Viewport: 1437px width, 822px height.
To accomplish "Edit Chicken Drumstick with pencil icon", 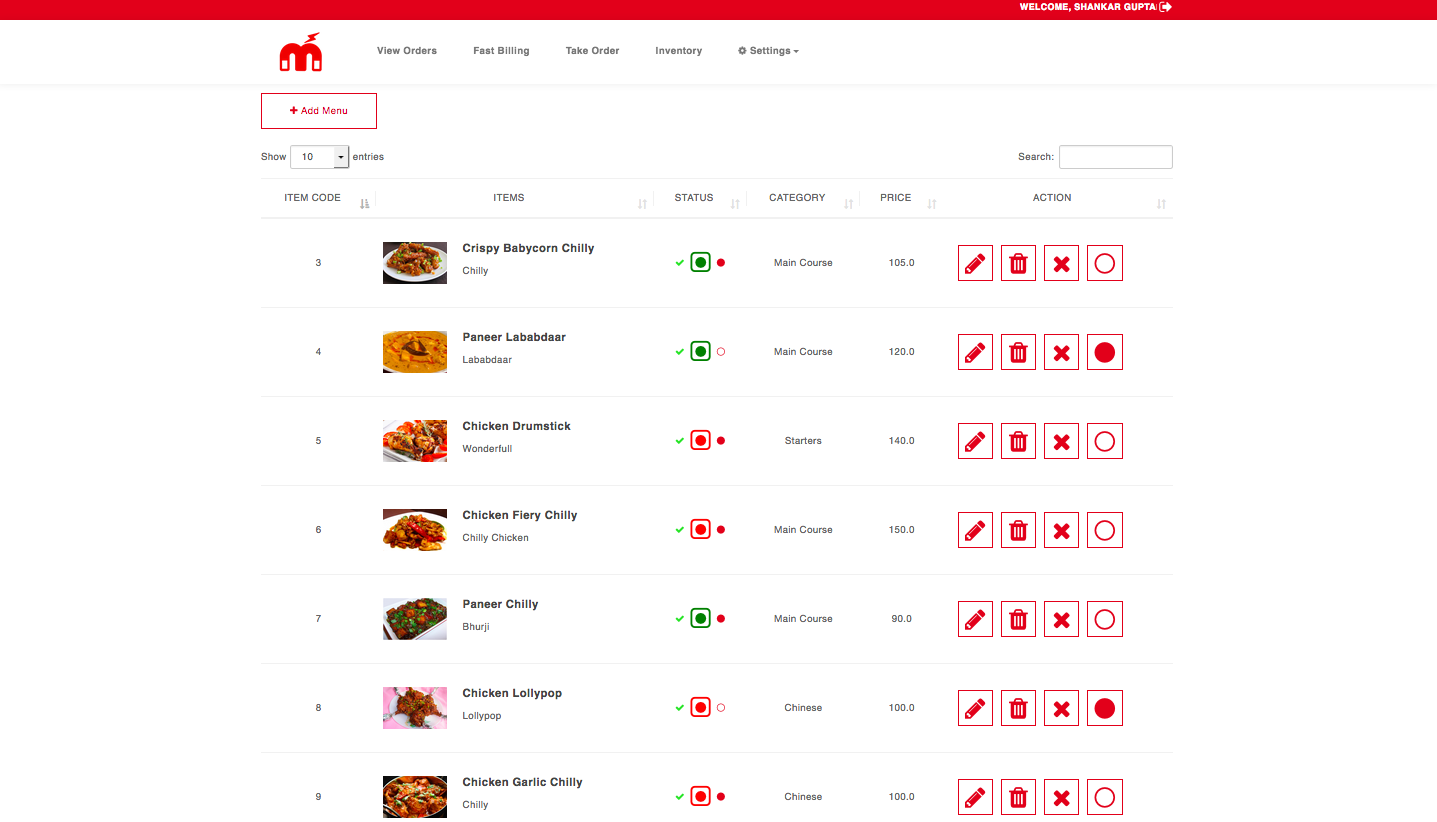I will click(x=975, y=441).
